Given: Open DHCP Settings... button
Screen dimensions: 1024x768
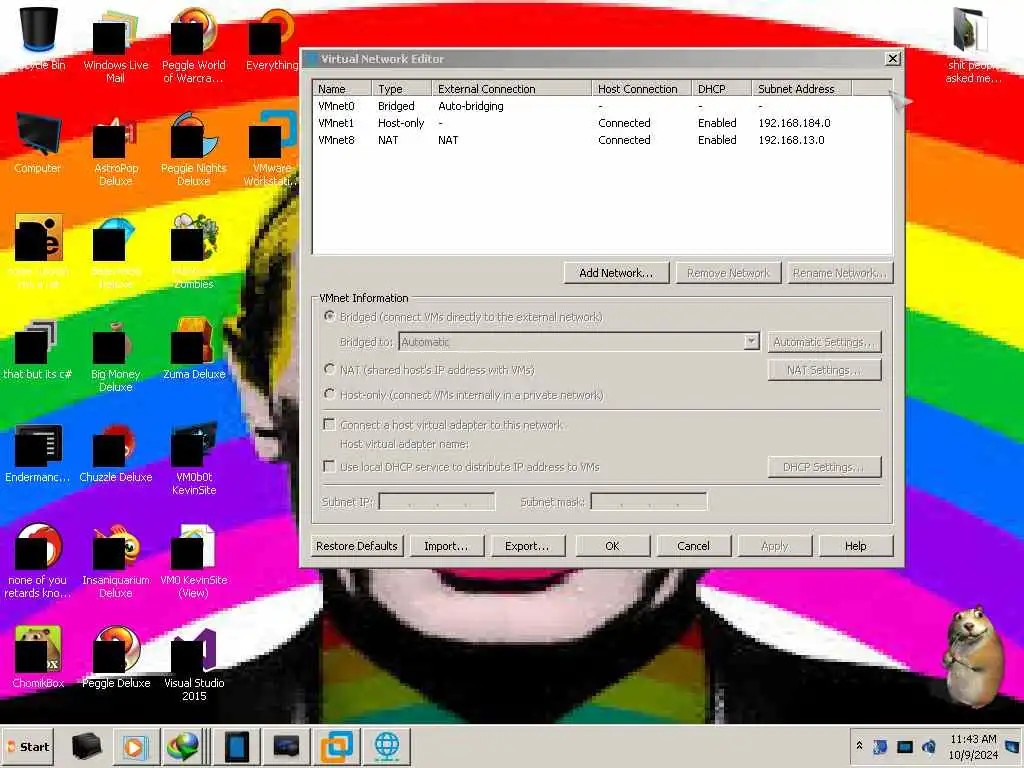Looking at the screenshot, I should pyautogui.click(x=824, y=467).
